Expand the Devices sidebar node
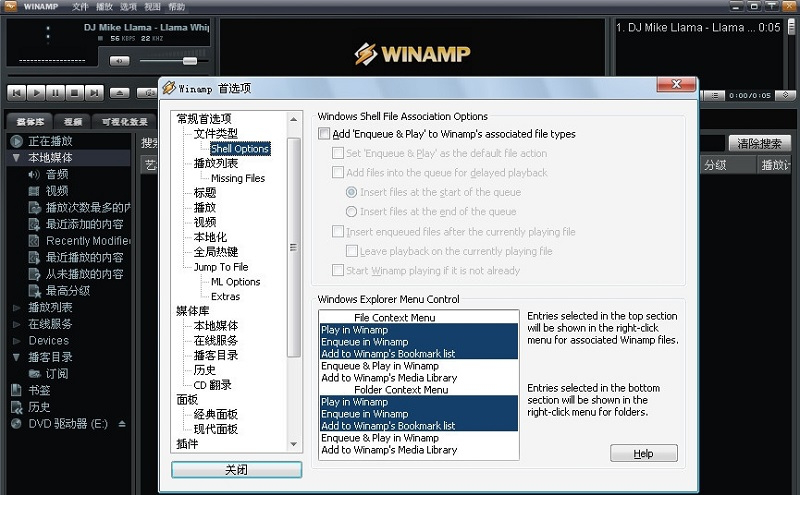This screenshot has width=800, height=514. (16, 341)
